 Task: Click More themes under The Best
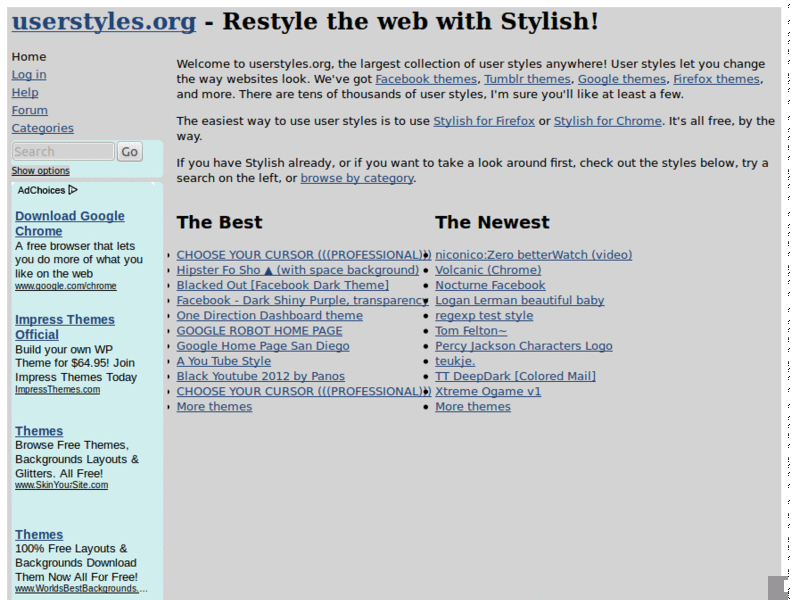click(x=214, y=407)
